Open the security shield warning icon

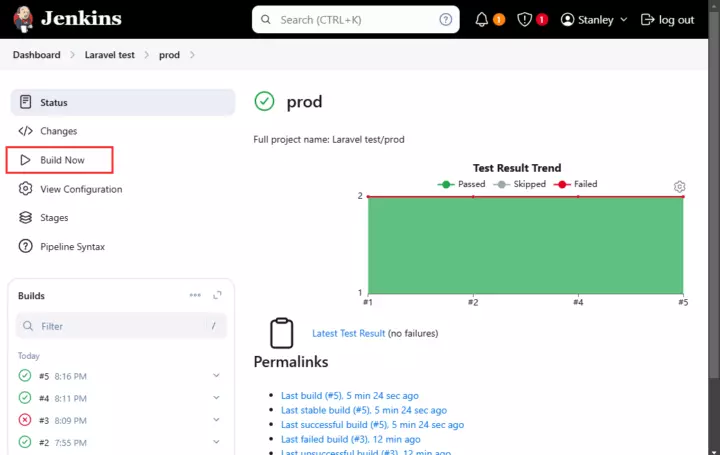524,19
